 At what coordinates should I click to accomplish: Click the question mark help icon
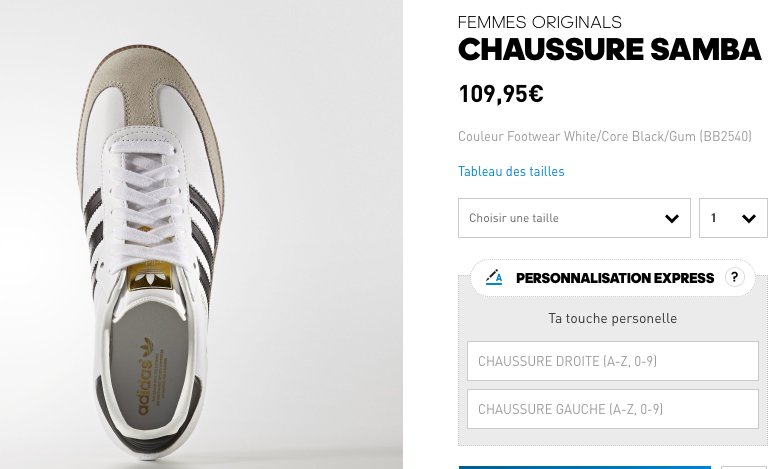tap(734, 277)
